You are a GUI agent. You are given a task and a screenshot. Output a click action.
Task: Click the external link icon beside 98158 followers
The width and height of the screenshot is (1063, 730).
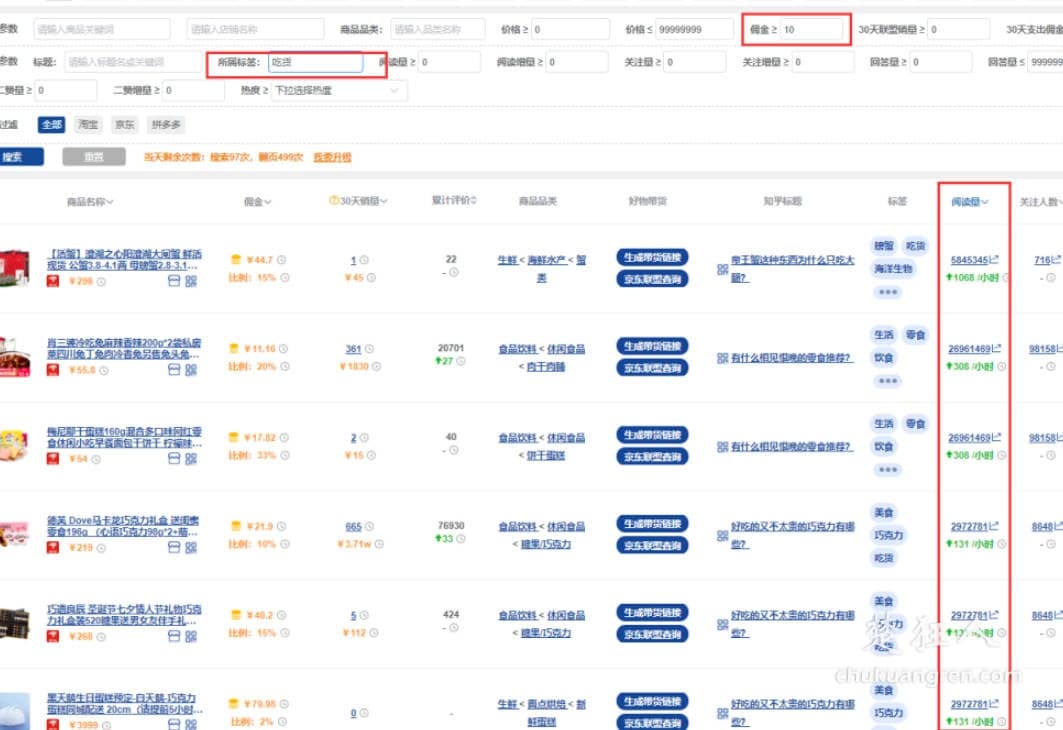point(1058,349)
